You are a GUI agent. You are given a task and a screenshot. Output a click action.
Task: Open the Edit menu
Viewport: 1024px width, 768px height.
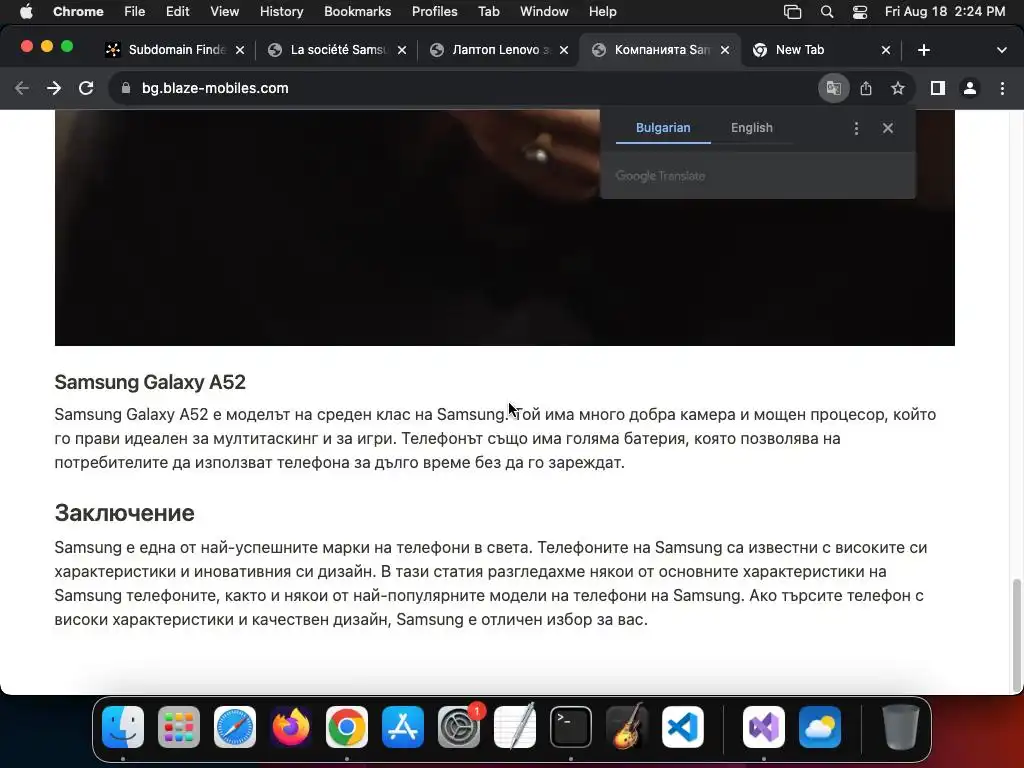pos(178,12)
